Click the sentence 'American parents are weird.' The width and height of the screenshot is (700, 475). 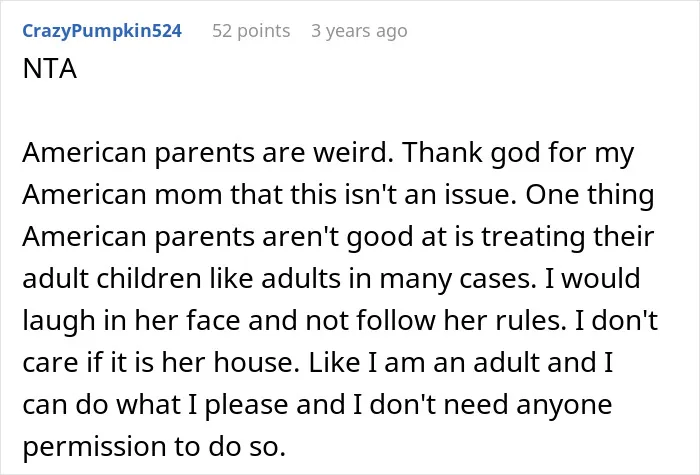pos(208,153)
